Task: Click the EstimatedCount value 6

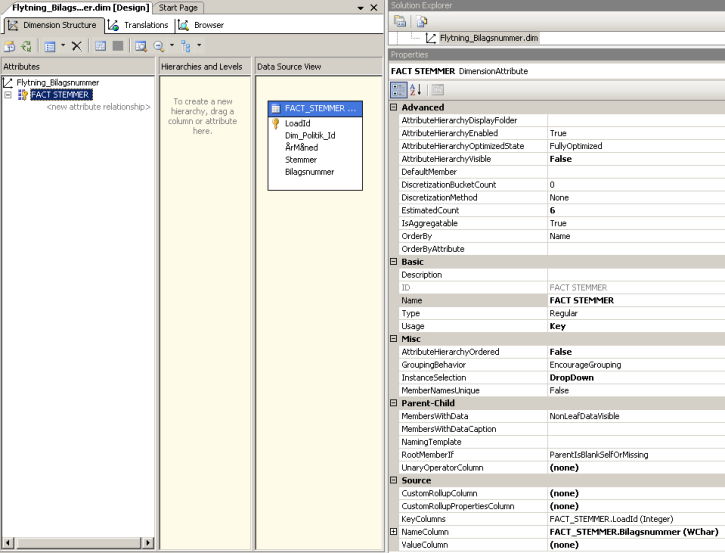Action: coord(552,210)
